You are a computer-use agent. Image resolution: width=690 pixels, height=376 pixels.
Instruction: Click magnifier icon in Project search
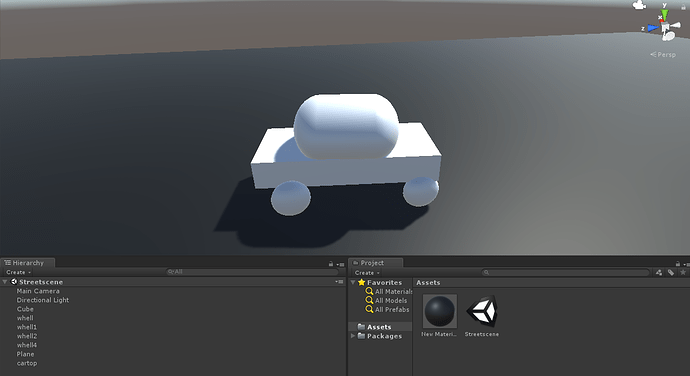(x=486, y=273)
